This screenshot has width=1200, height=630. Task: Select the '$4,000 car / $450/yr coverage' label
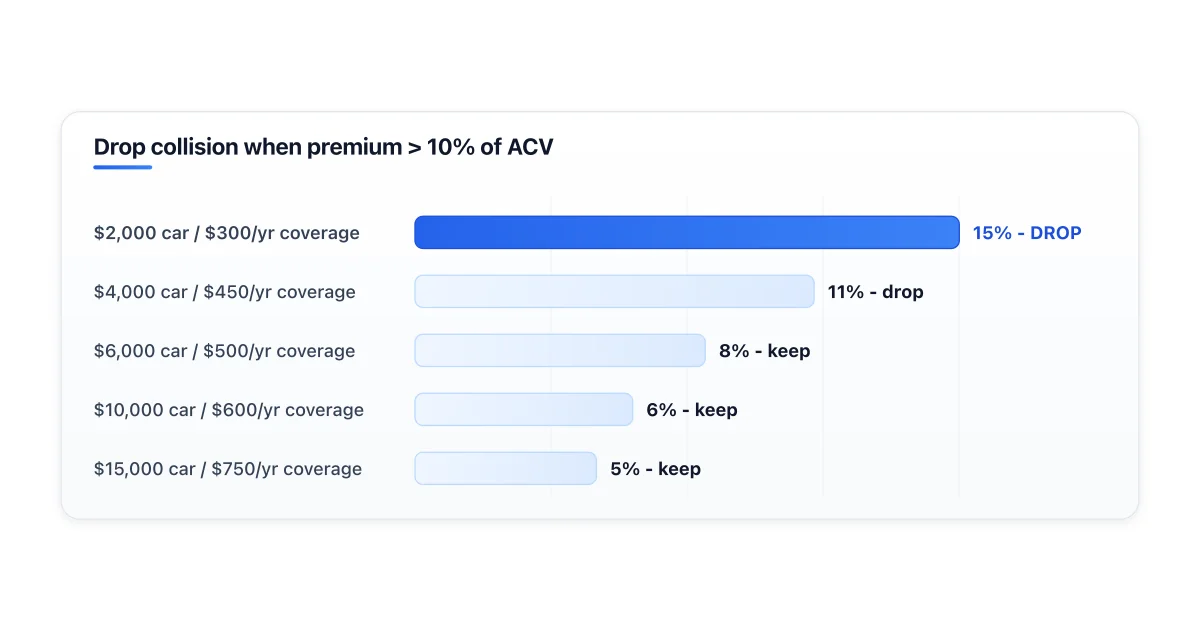[x=225, y=292]
